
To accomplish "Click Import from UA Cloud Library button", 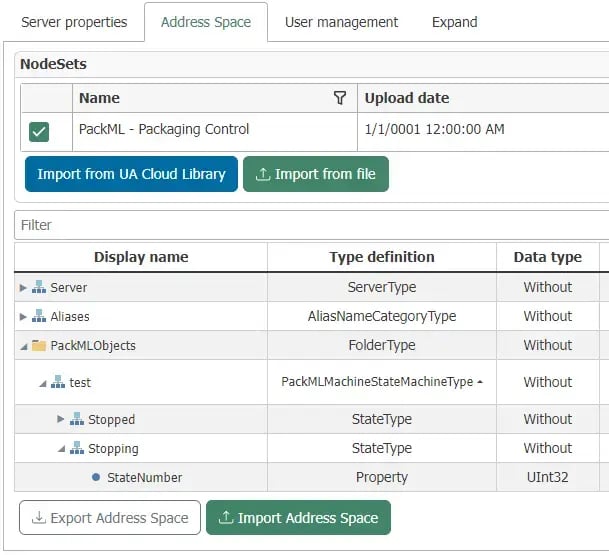I will [x=131, y=174].
